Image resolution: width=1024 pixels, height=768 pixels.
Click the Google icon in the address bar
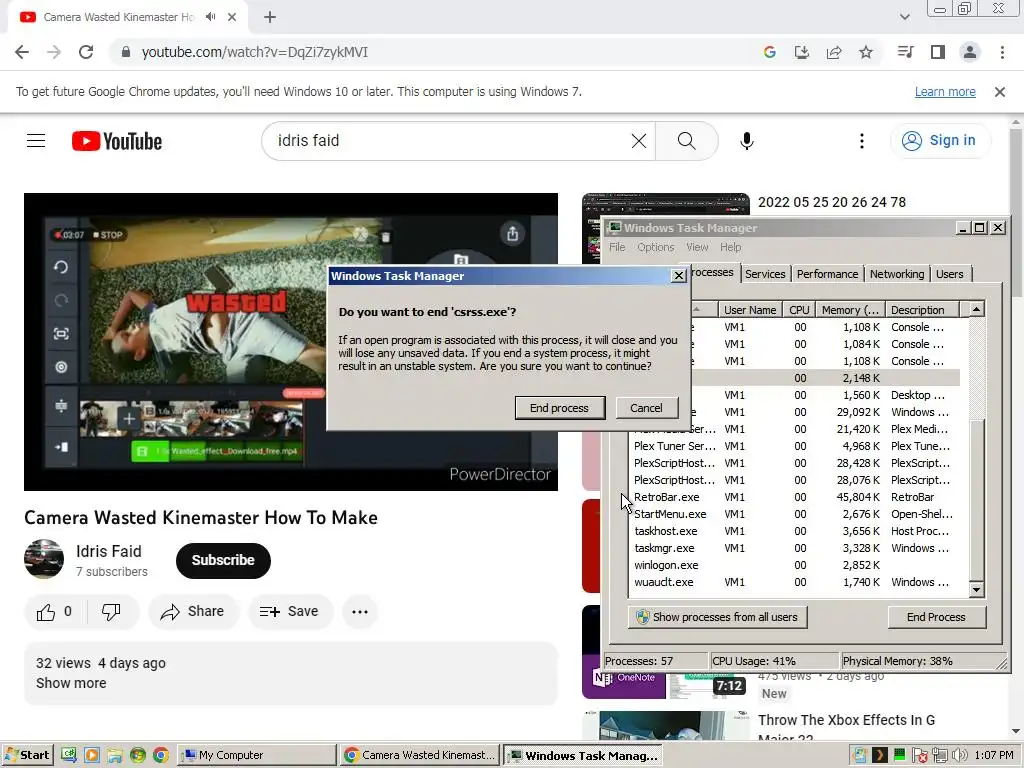point(769,52)
